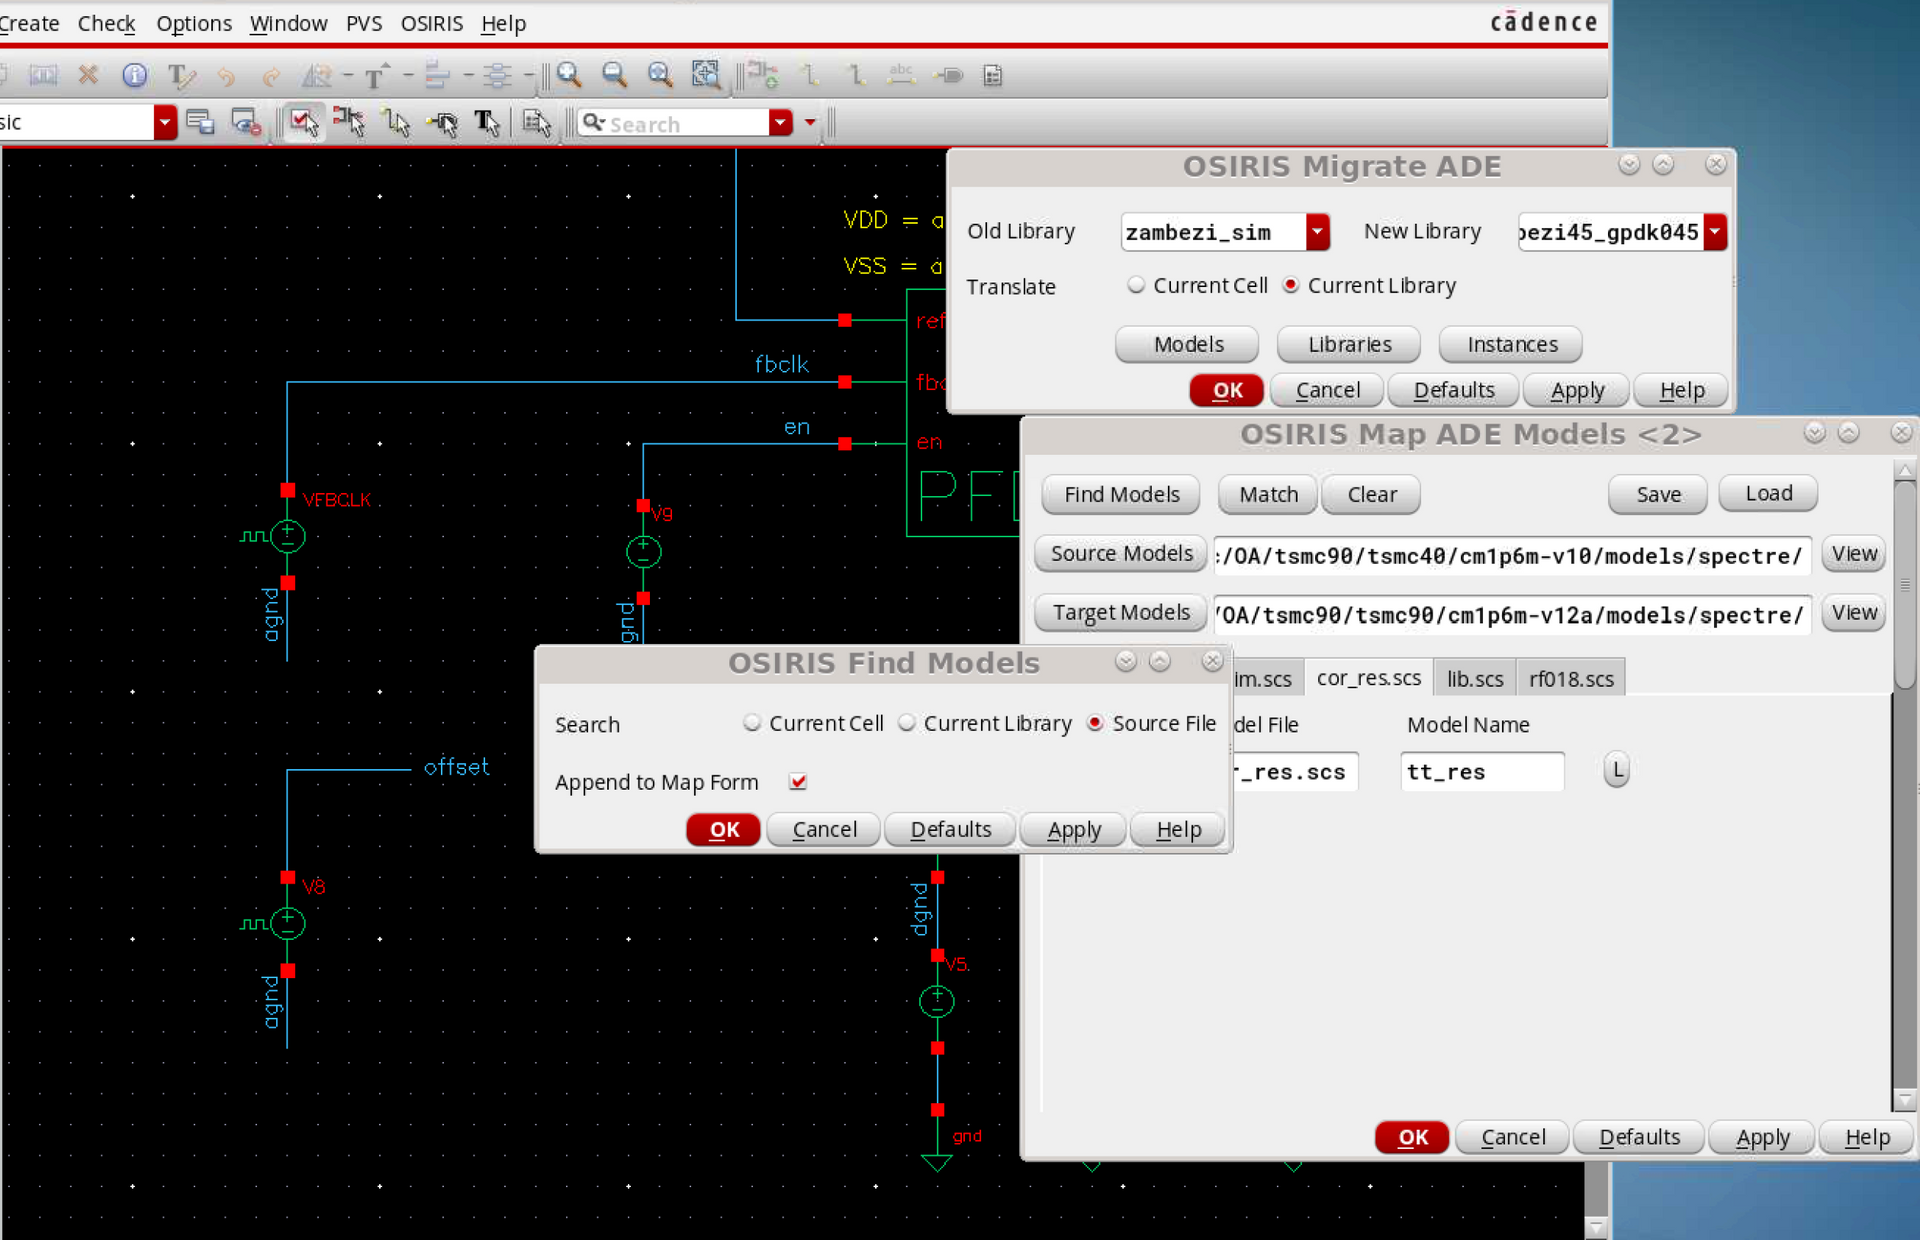1920x1240 pixels.
Task: Click the Model Name field tt_res
Action: coord(1482,771)
